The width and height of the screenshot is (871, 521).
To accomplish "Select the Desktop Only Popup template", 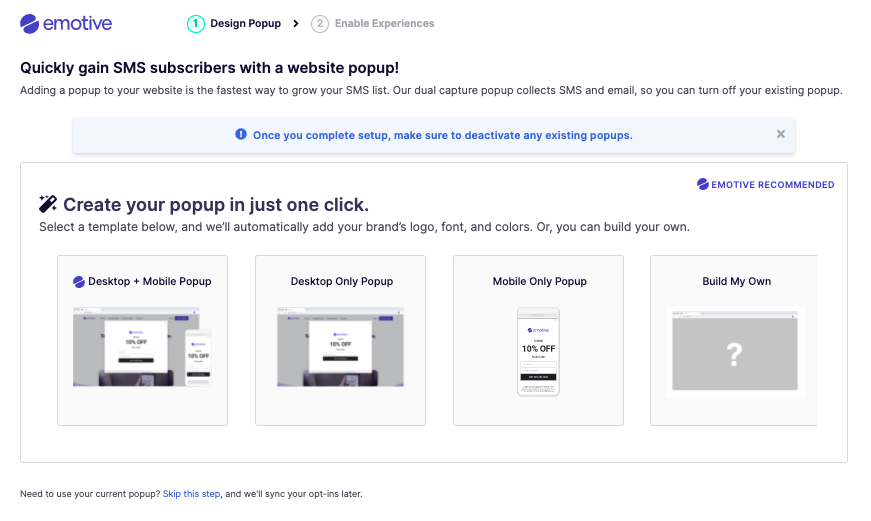I will [341, 340].
